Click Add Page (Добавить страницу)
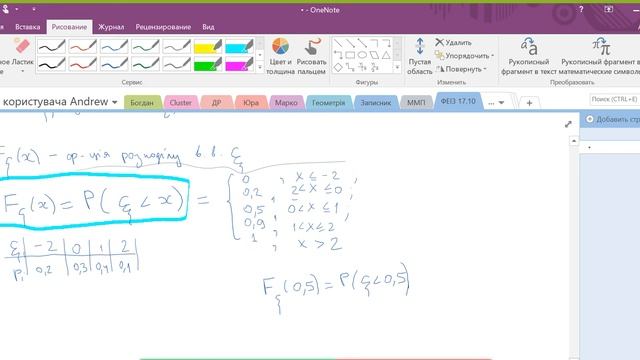This screenshot has height=360, width=640. coord(613,119)
